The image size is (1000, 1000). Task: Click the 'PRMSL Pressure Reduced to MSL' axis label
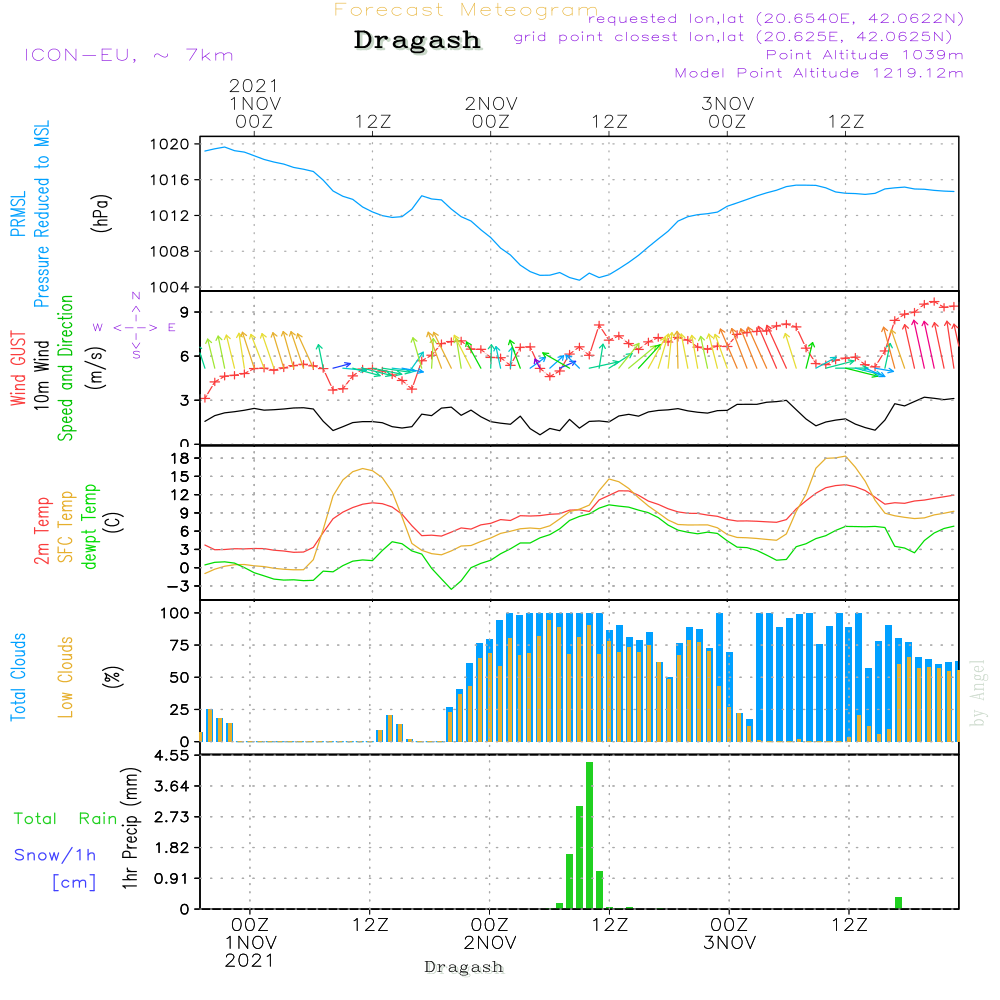tap(31, 214)
